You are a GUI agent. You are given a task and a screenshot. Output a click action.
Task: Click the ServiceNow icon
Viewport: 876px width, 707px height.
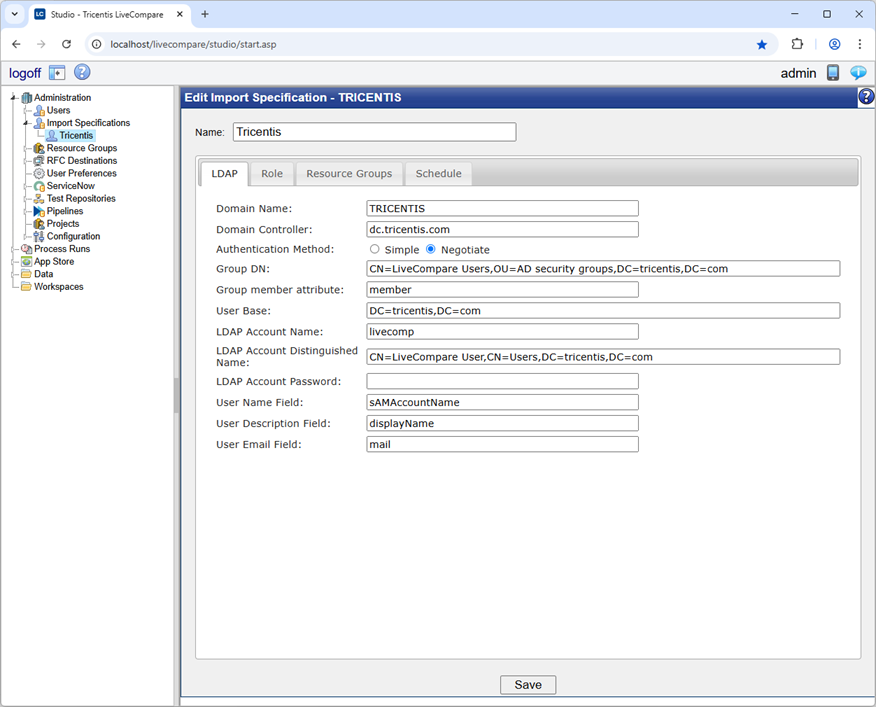(40, 186)
